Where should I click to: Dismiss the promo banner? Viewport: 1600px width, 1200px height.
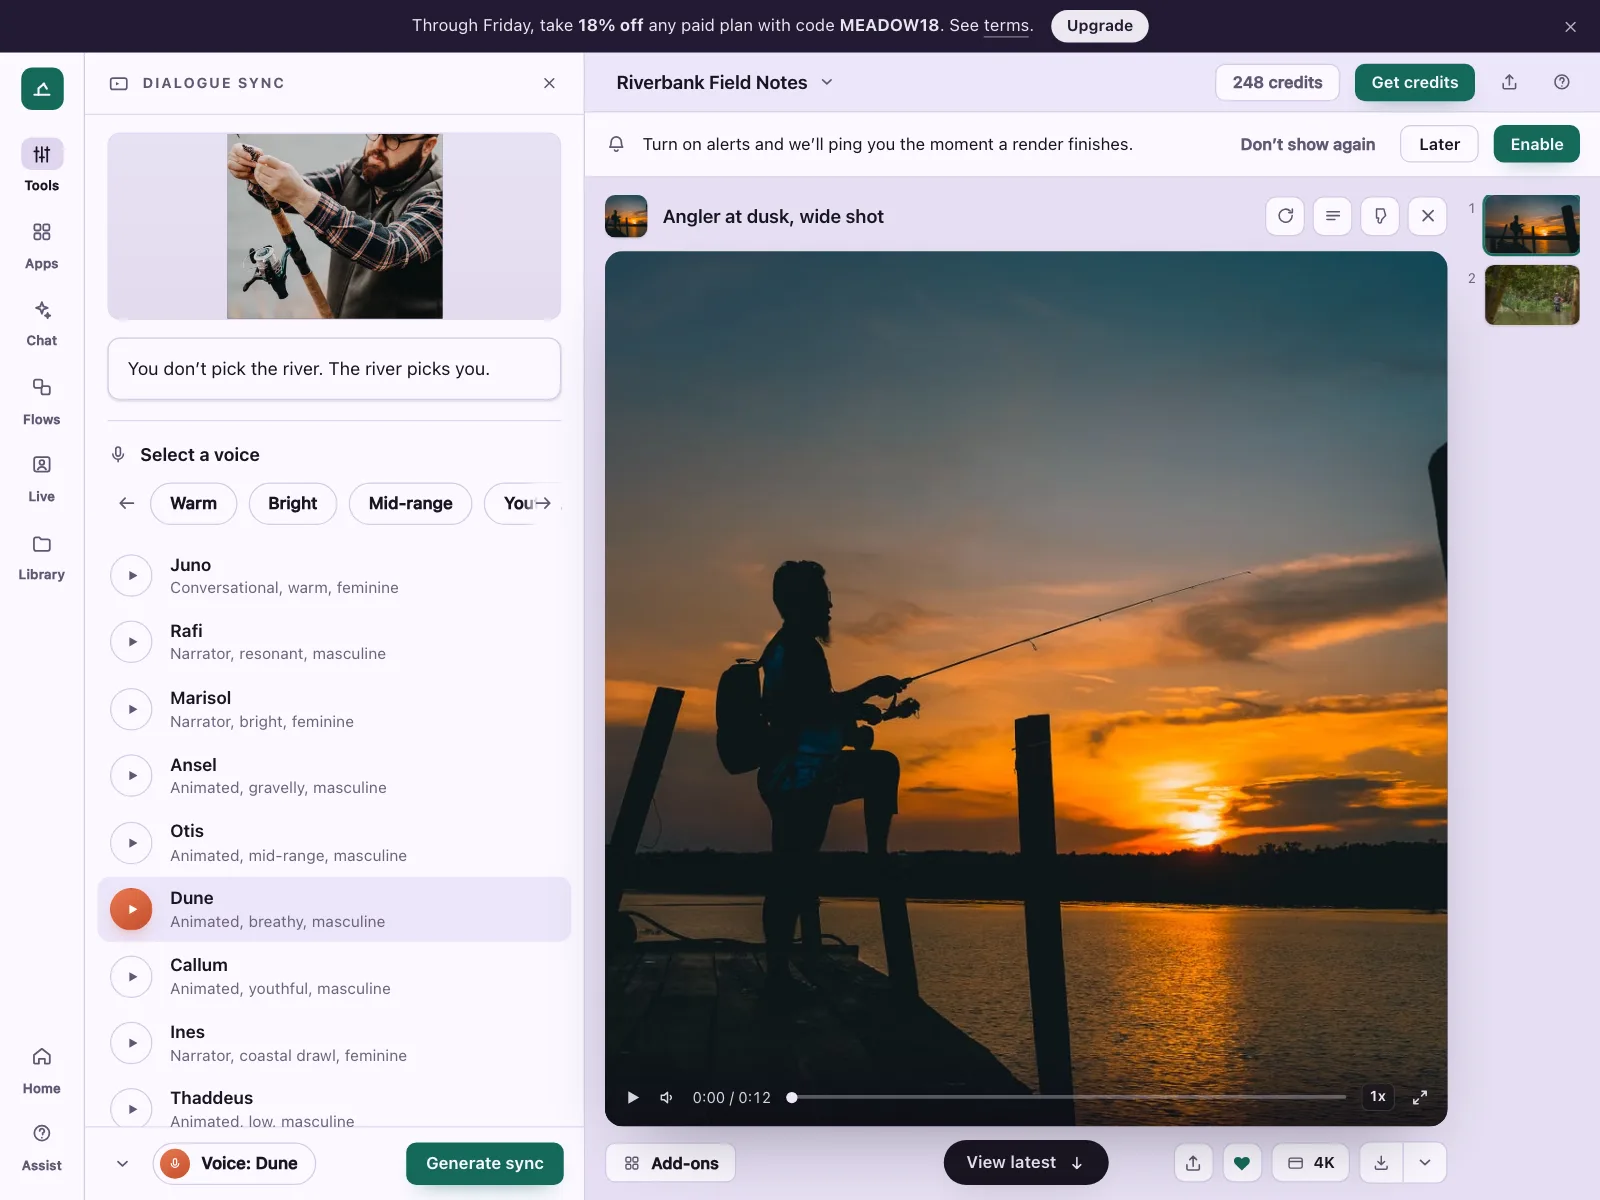coord(1570,27)
